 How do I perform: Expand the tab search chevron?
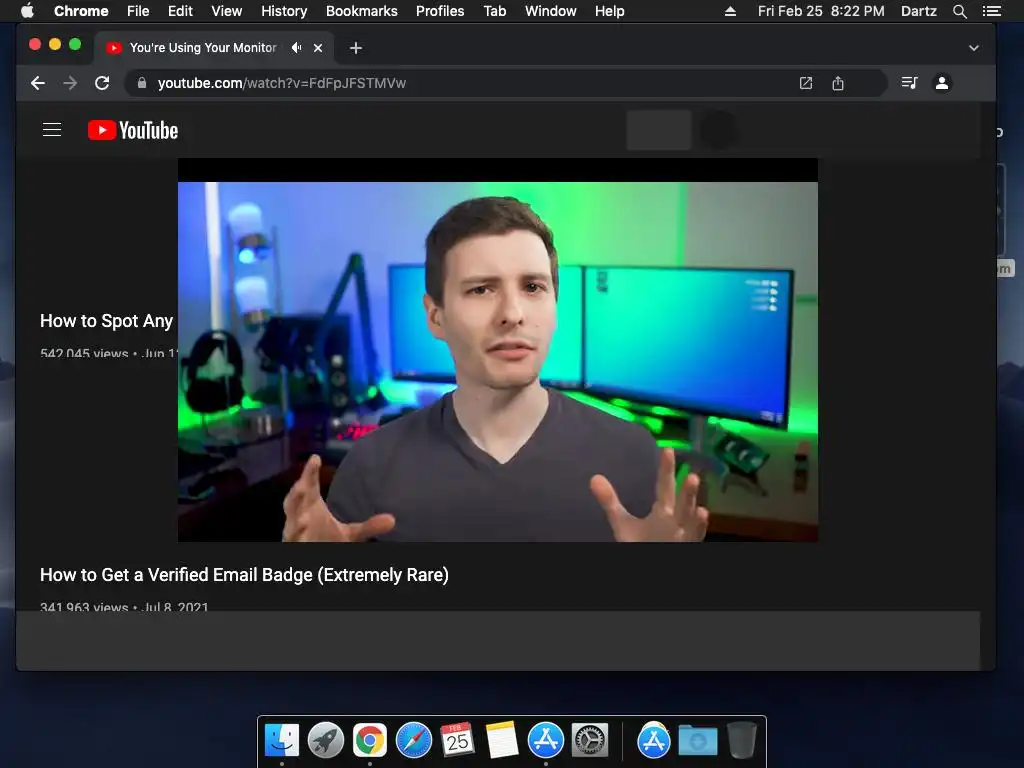click(974, 48)
